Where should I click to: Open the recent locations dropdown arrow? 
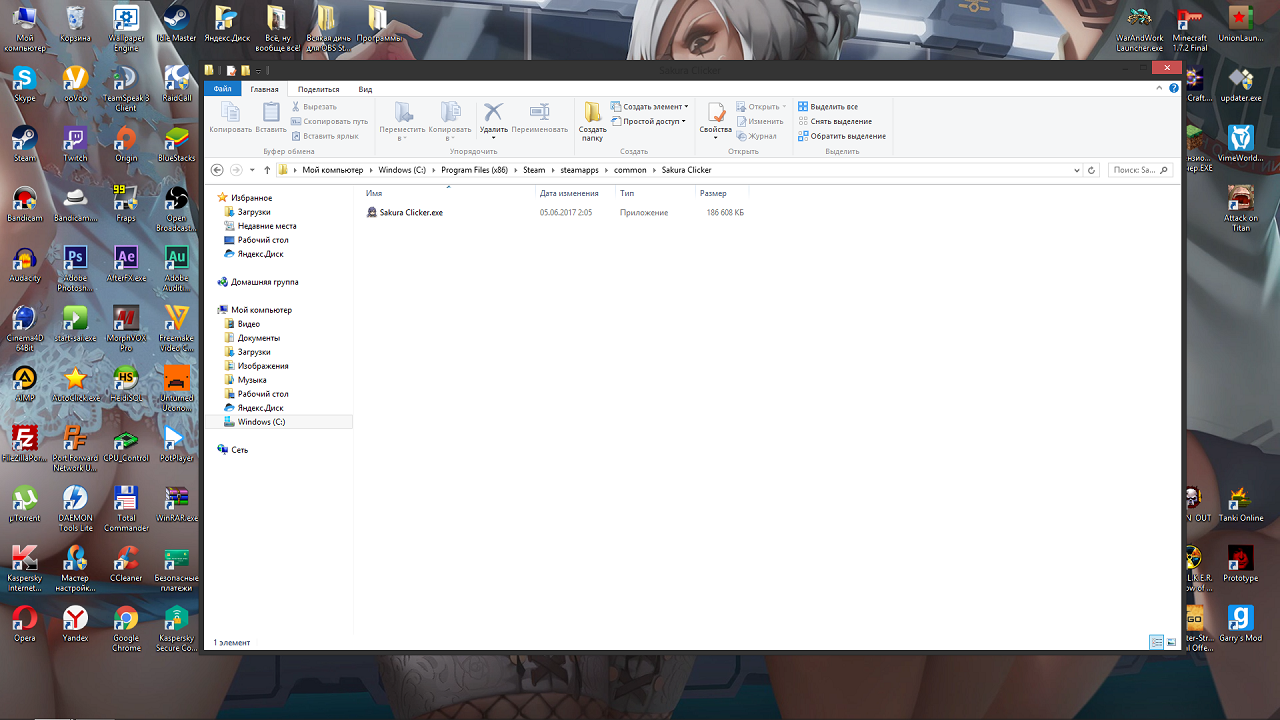pyautogui.click(x=252, y=170)
